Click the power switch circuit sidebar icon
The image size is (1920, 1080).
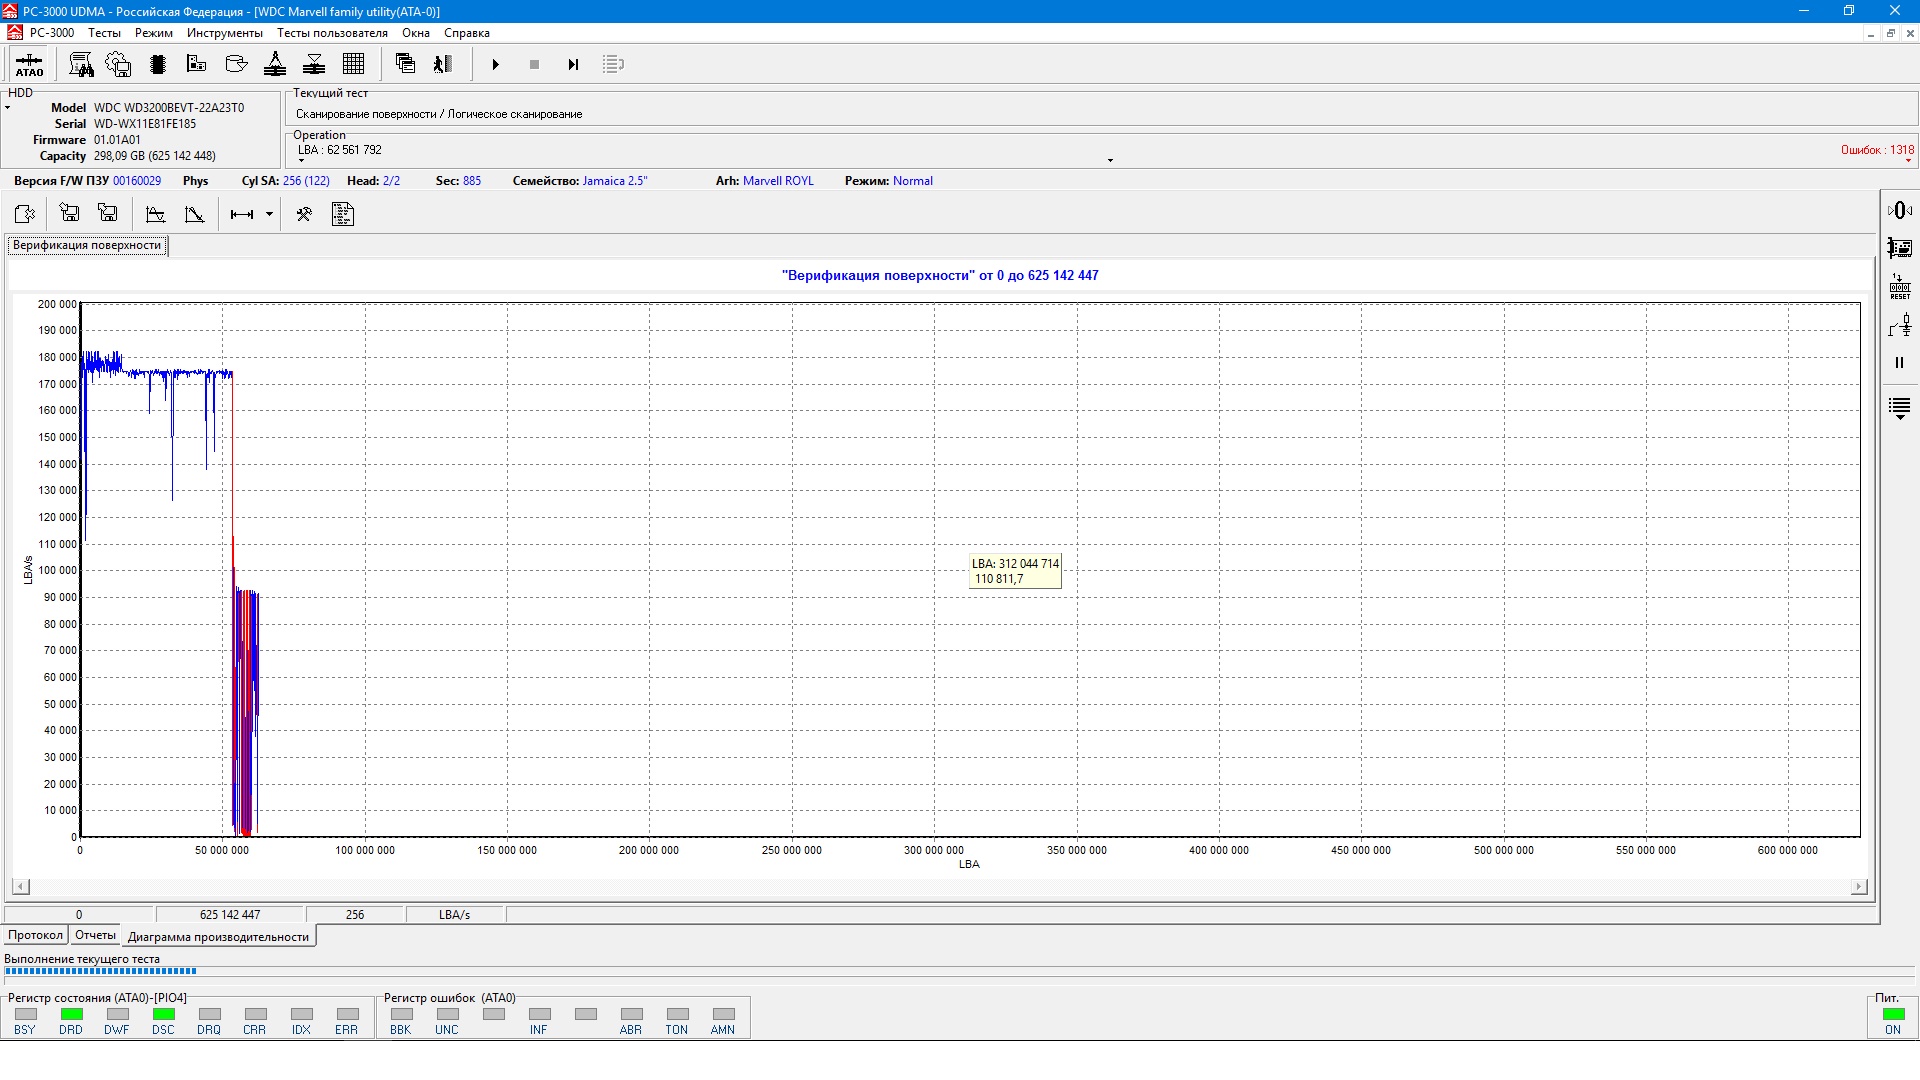(x=1899, y=325)
